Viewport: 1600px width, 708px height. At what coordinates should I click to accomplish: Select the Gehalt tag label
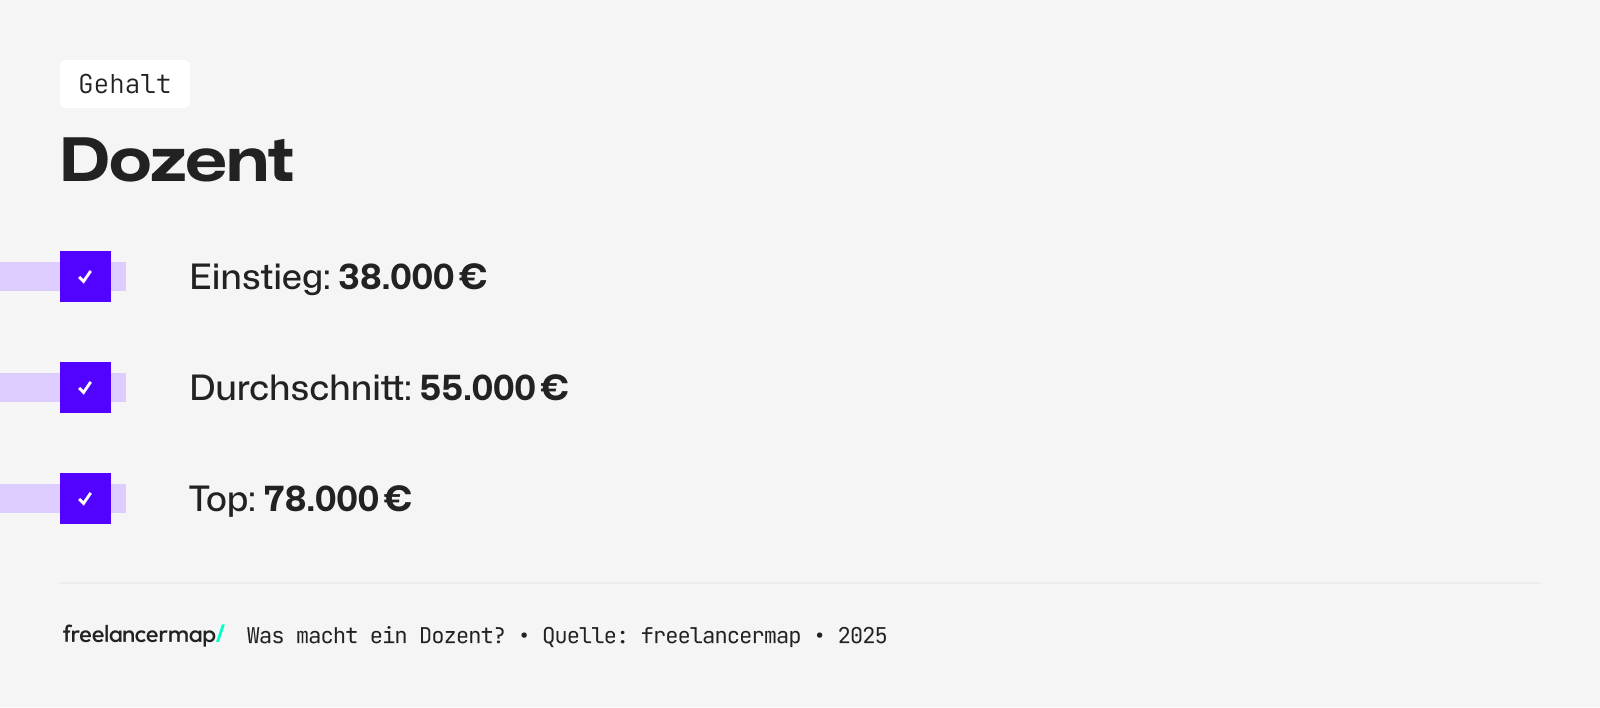pyautogui.click(x=125, y=84)
